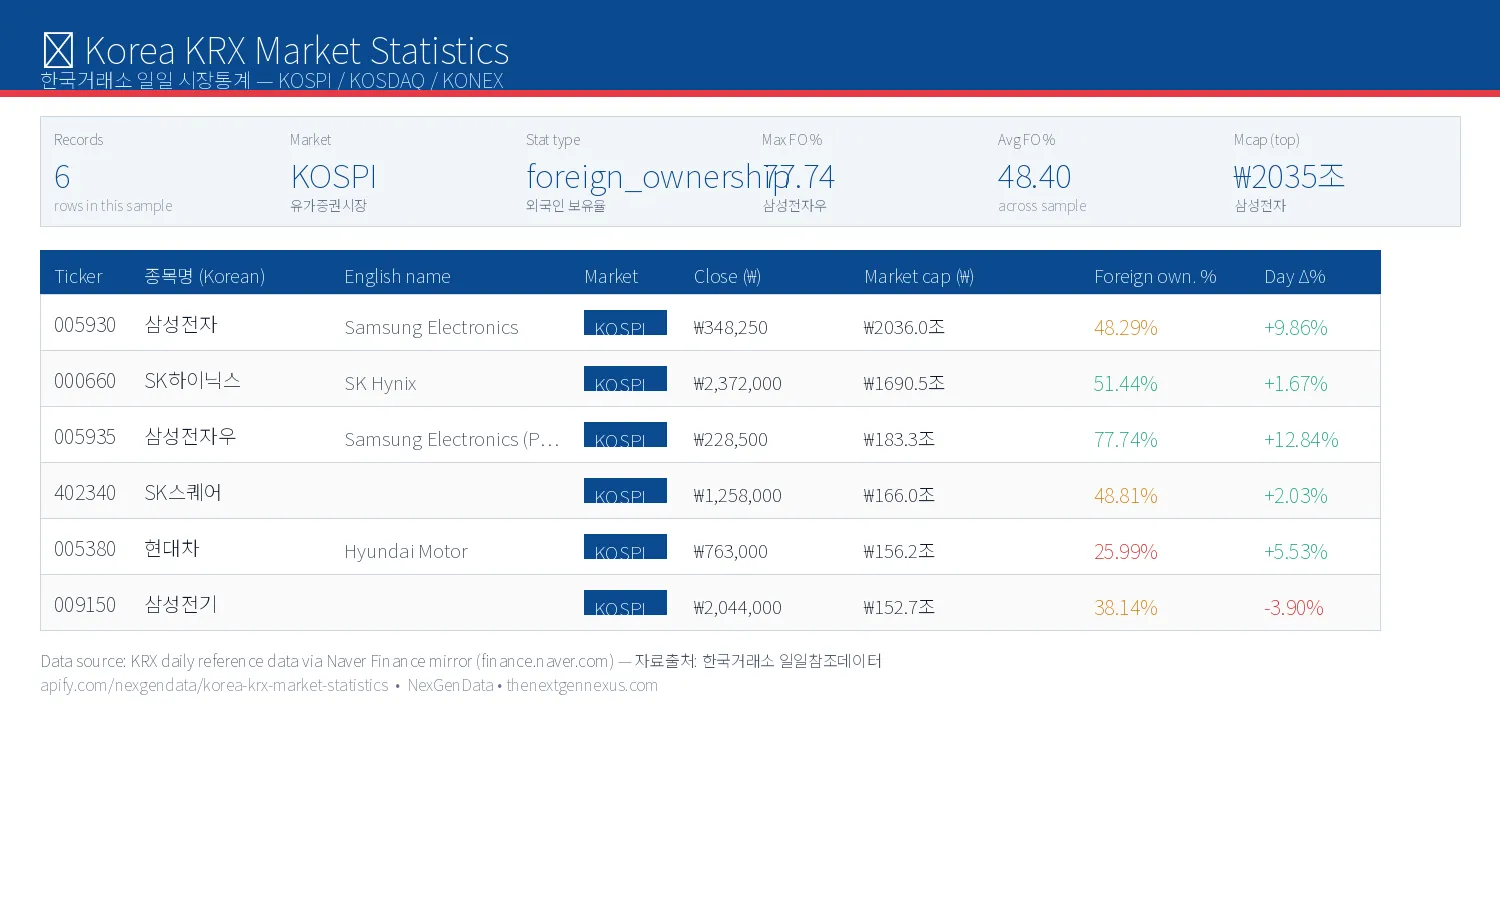Click the Avg FO % value 48.40
This screenshot has width=1500, height=920.
click(x=1035, y=177)
